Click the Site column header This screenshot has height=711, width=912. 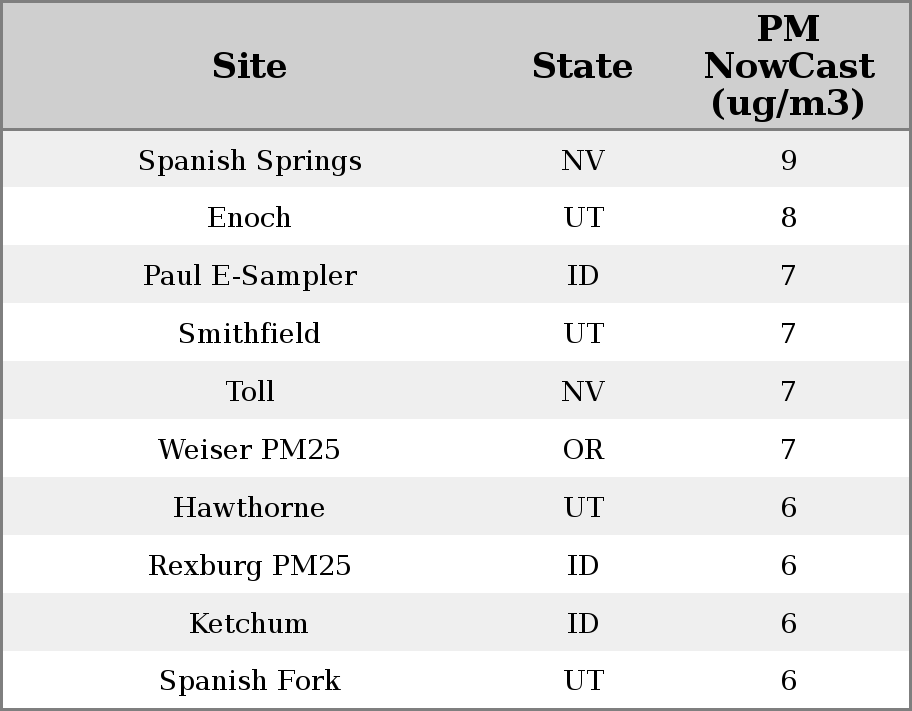pos(249,67)
